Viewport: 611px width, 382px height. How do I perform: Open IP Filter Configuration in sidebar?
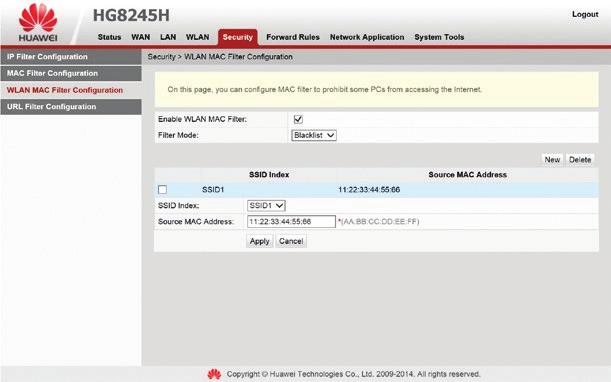[x=71, y=57]
